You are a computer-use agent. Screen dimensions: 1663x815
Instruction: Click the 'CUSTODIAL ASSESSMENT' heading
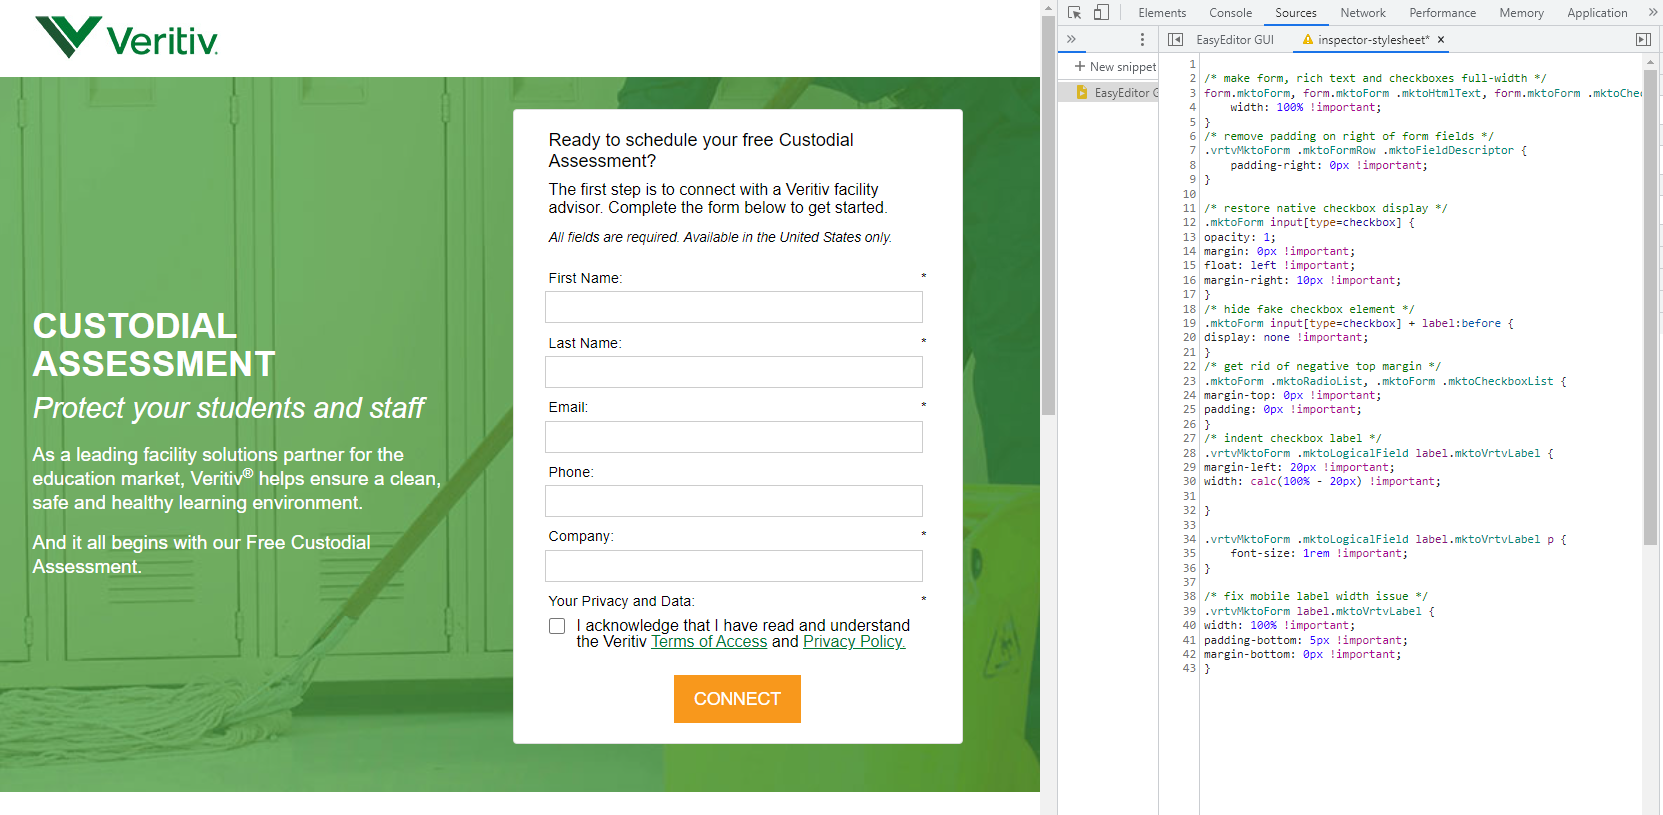pos(154,345)
